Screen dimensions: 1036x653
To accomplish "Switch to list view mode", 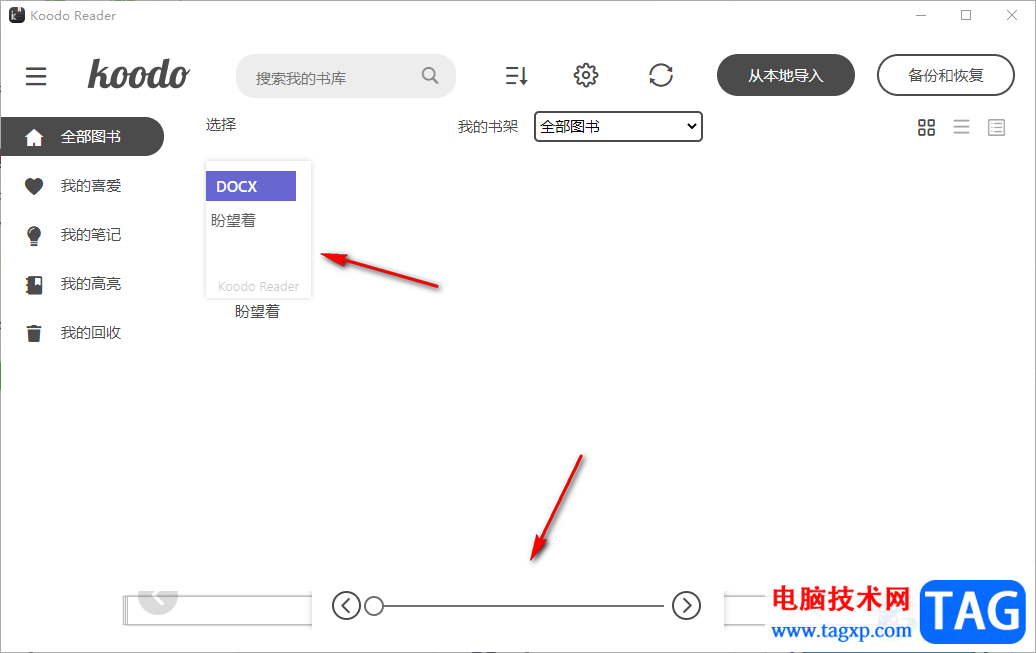I will tap(961, 127).
